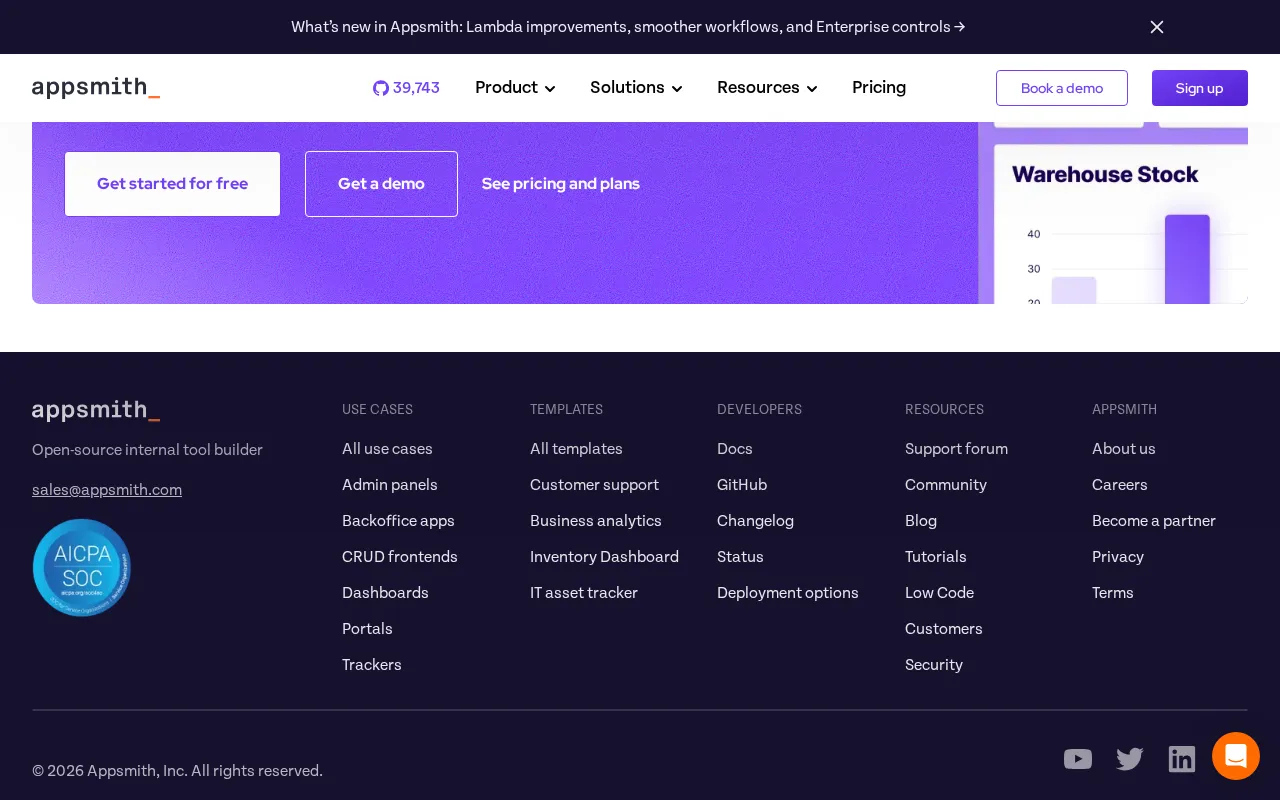Click the Sign up button
1280x800 pixels.
point(1200,88)
